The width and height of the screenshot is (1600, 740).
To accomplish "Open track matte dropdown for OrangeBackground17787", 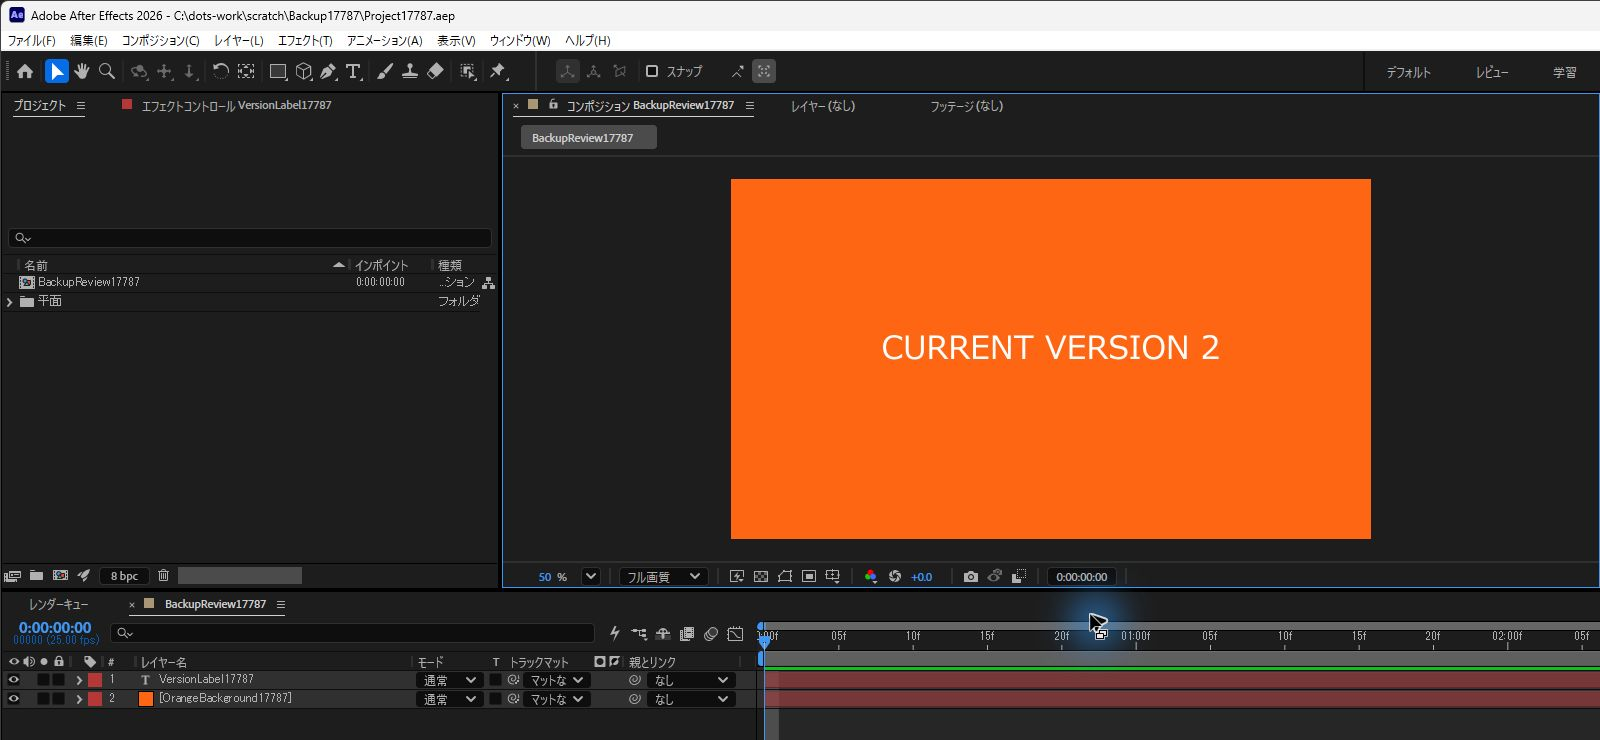I will coord(556,699).
